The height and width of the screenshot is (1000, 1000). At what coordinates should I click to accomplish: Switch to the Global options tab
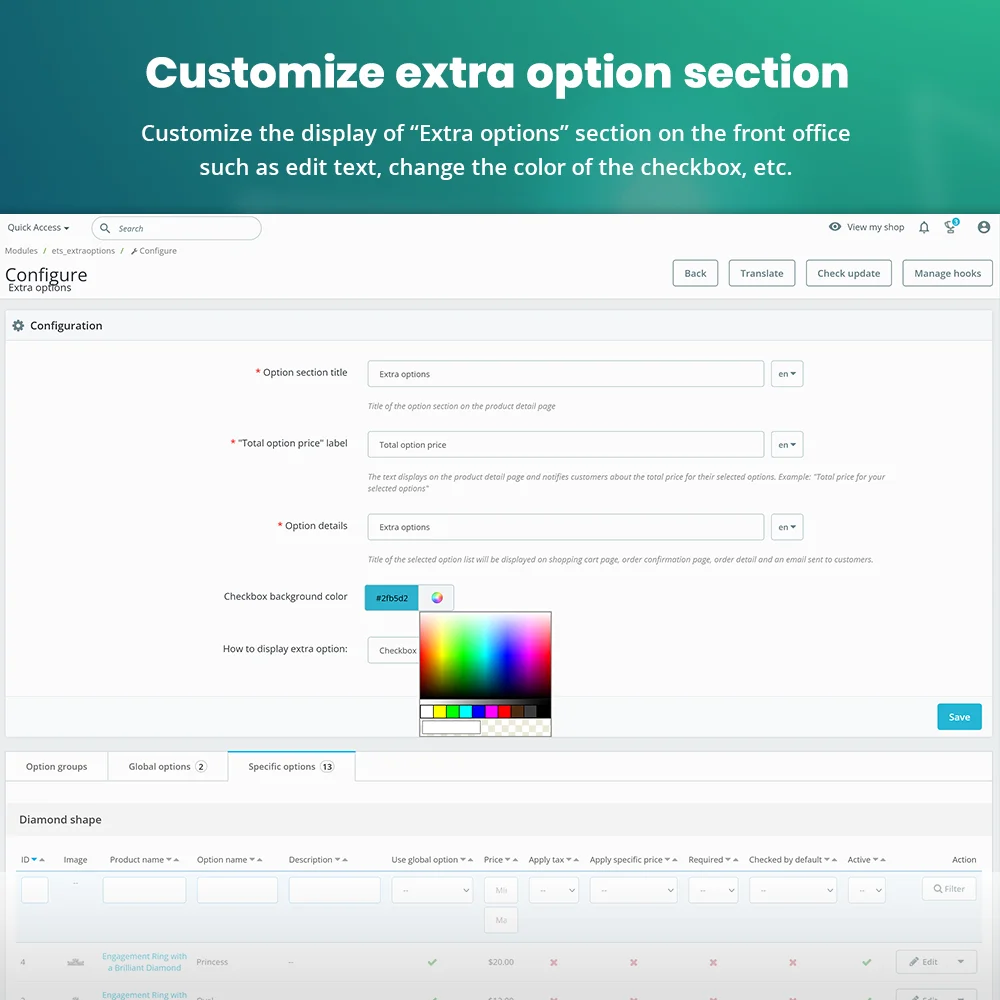pos(167,766)
